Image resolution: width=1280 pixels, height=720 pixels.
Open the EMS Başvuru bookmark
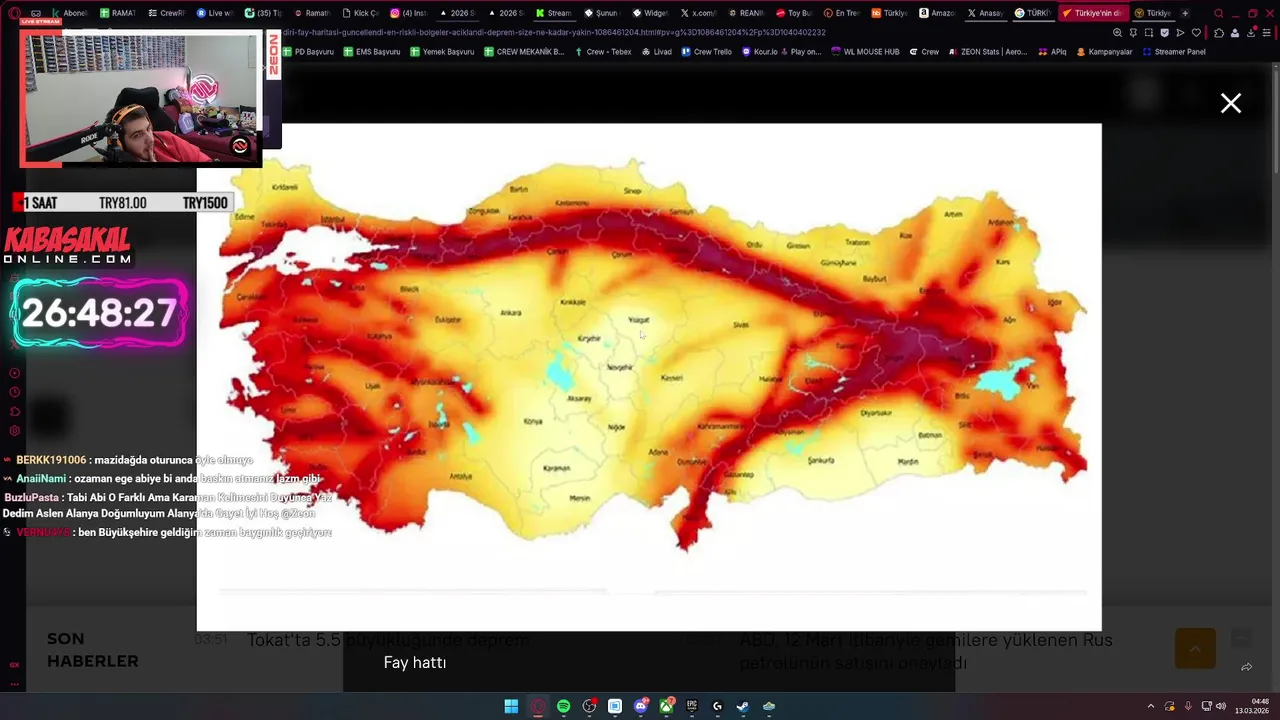point(372,52)
